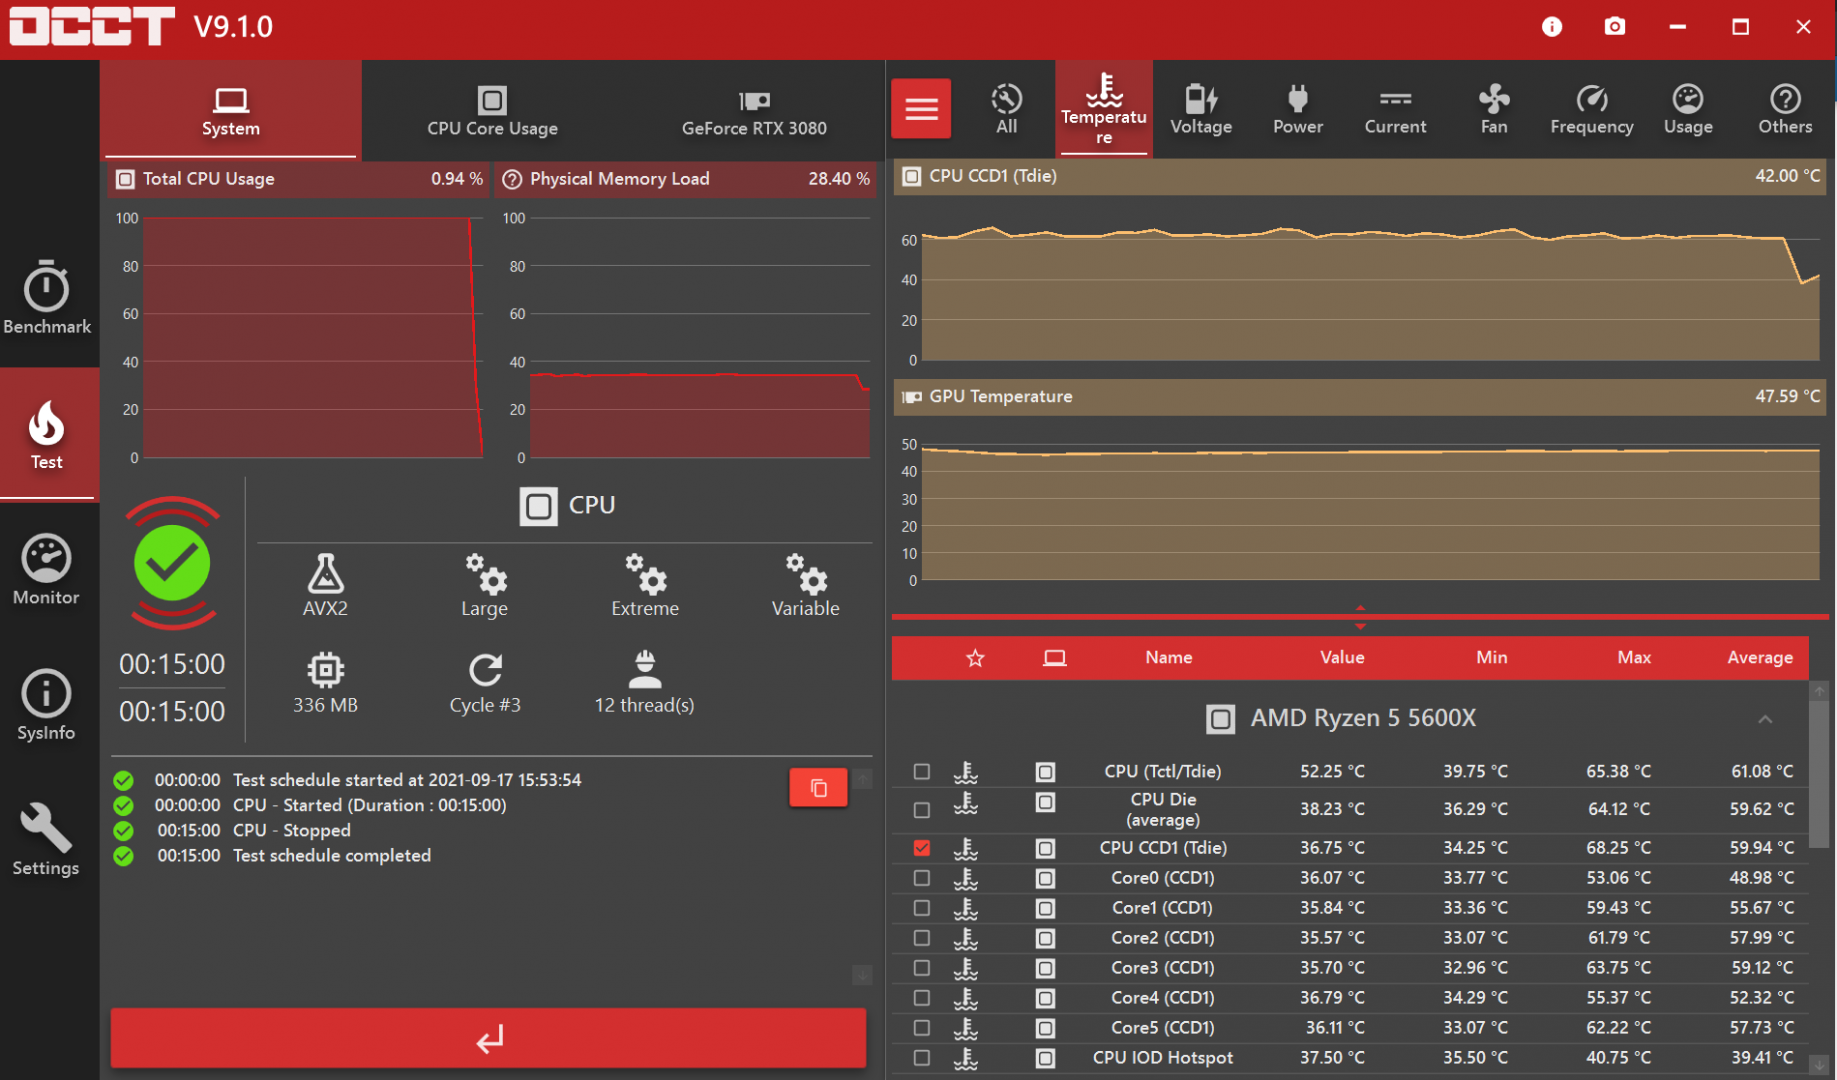The height and width of the screenshot is (1080, 1837).
Task: Click the Physical Memory Load graph header
Action: pyautogui.click(x=686, y=179)
